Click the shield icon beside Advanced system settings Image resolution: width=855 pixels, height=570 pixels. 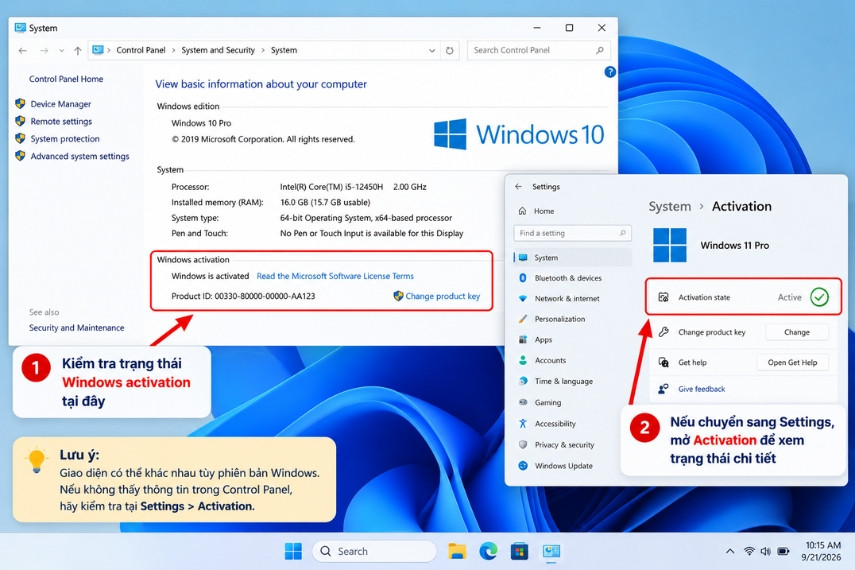(20, 155)
